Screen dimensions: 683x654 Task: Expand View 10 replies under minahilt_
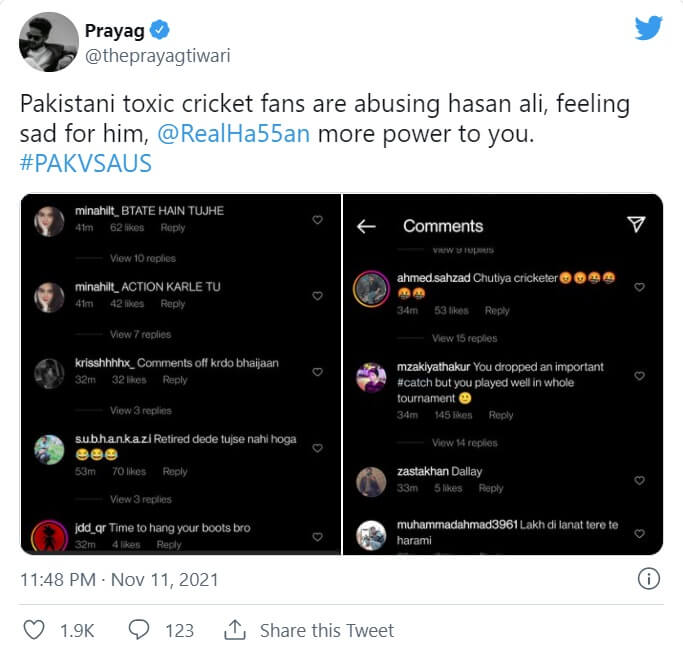click(141, 258)
